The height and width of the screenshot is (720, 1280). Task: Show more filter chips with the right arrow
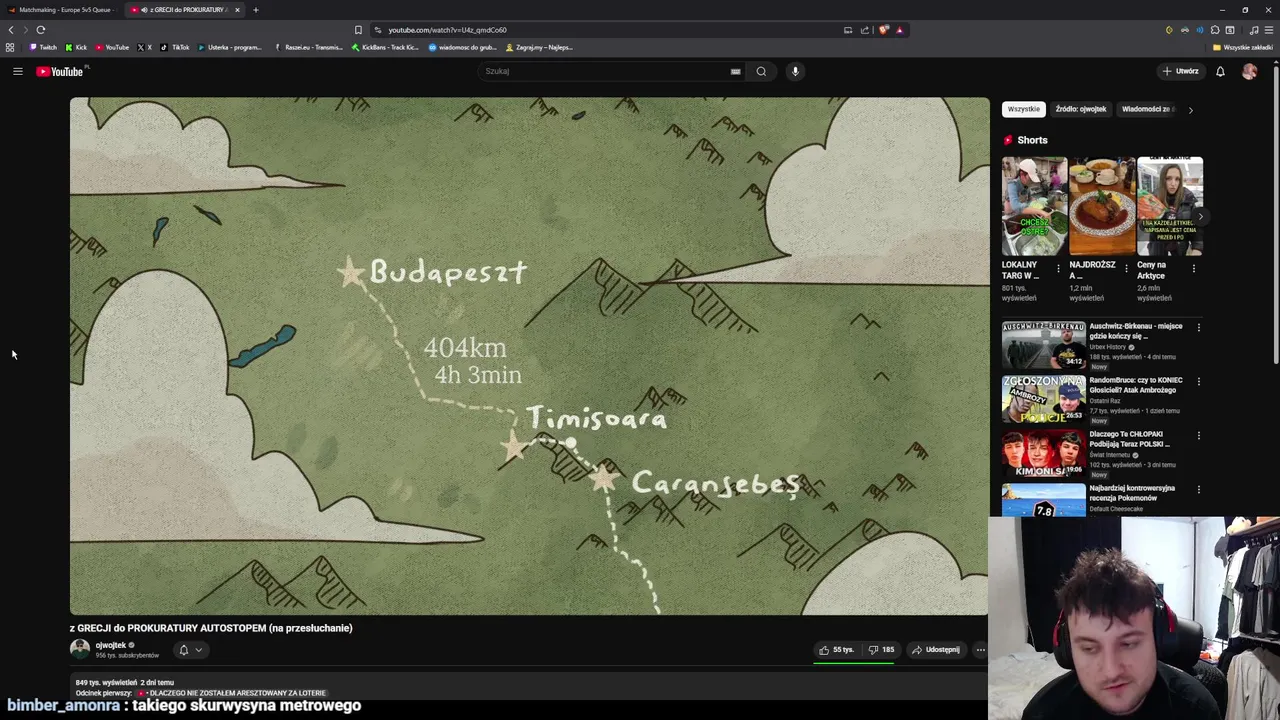[x=1190, y=110]
